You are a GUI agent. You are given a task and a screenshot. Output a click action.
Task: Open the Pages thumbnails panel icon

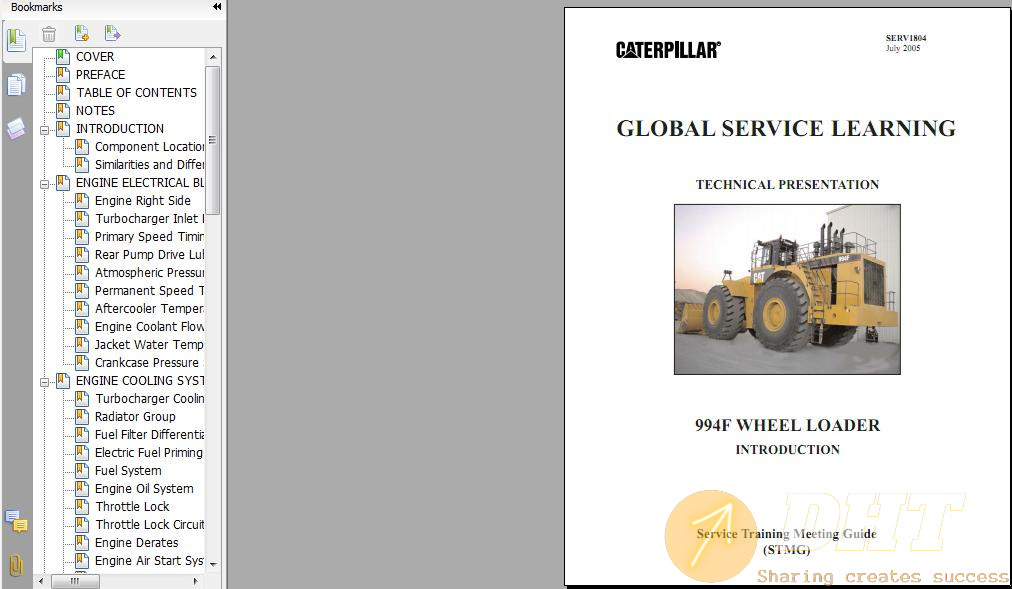pyautogui.click(x=16, y=85)
